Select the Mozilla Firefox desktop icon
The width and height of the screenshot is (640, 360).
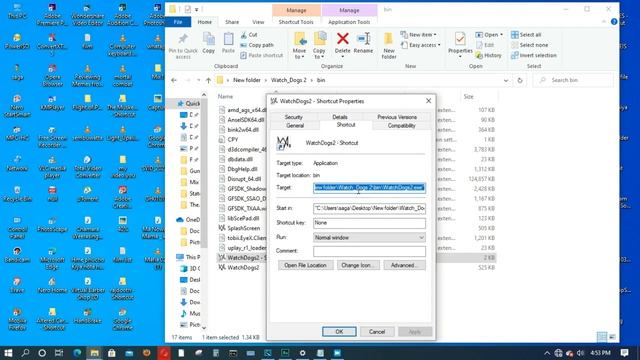click(x=17, y=319)
